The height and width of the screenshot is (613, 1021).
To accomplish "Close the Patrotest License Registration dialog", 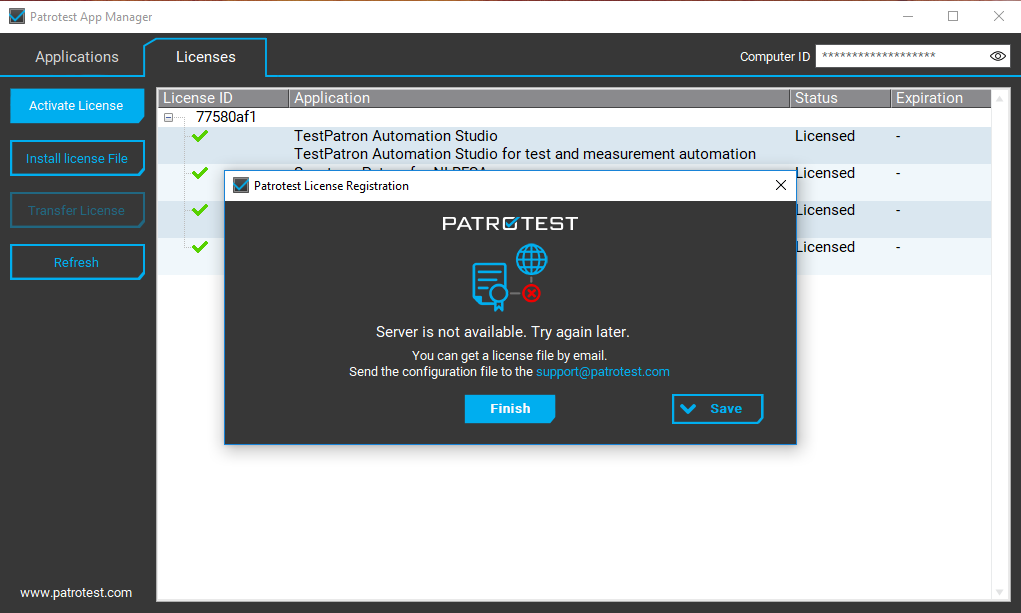I will 781,186.
